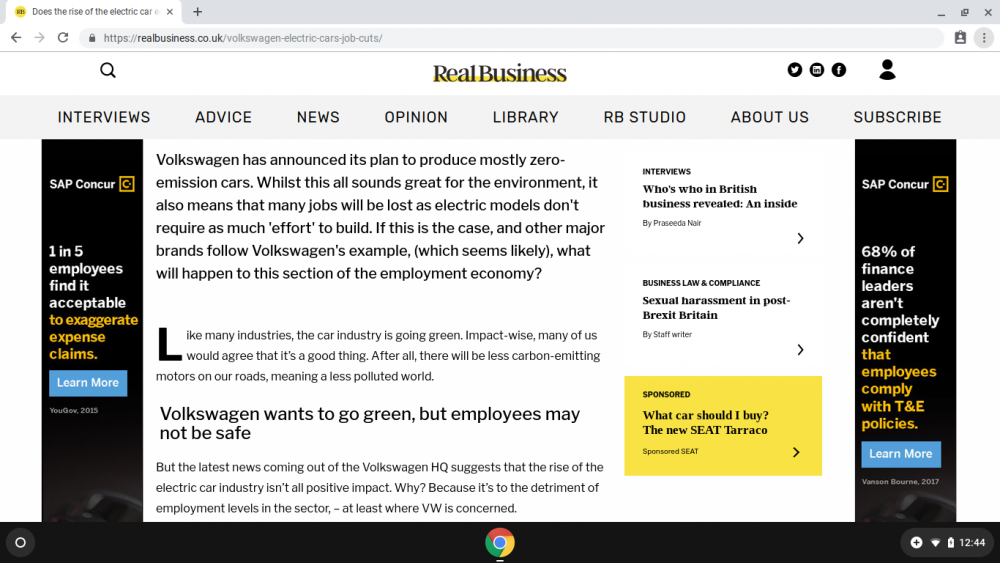Screen dimensions: 1000x563
Task: View site security lock info
Action: tap(92, 38)
